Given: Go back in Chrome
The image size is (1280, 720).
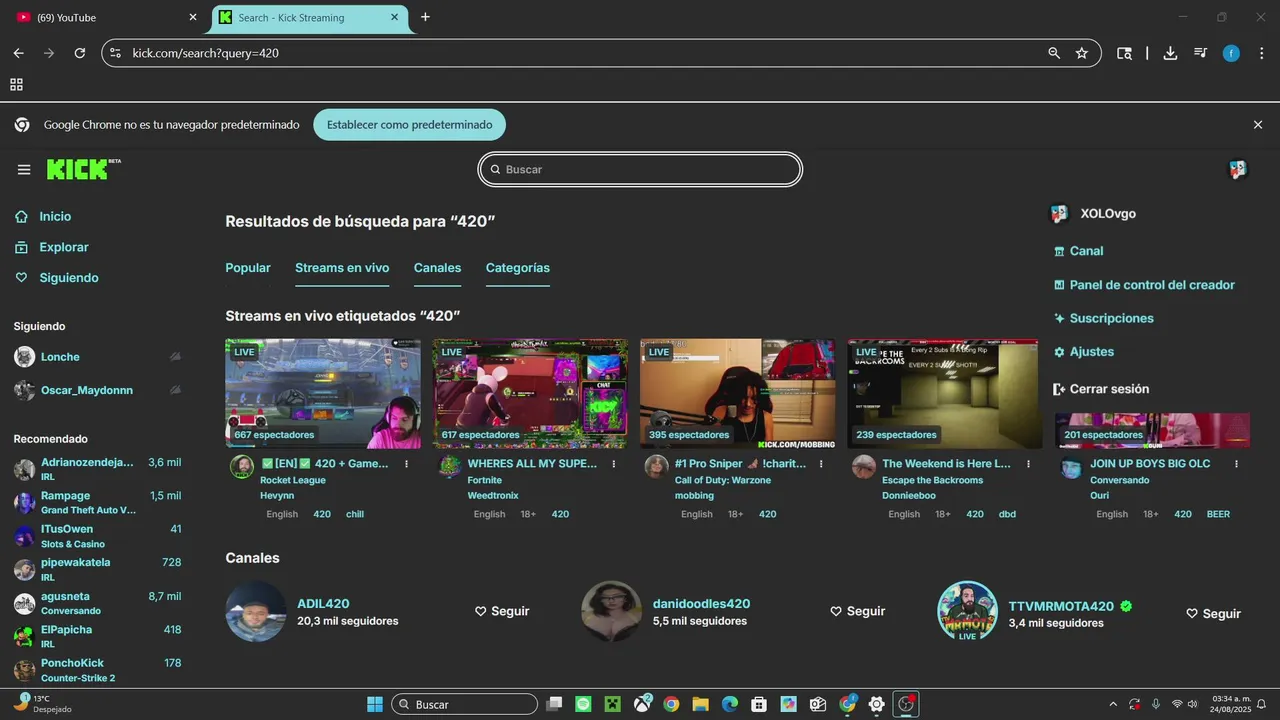Looking at the screenshot, I should pyautogui.click(x=18, y=53).
